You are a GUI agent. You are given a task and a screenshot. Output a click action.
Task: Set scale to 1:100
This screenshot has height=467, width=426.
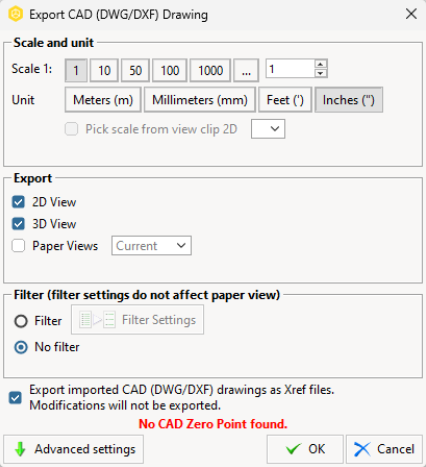click(x=170, y=70)
